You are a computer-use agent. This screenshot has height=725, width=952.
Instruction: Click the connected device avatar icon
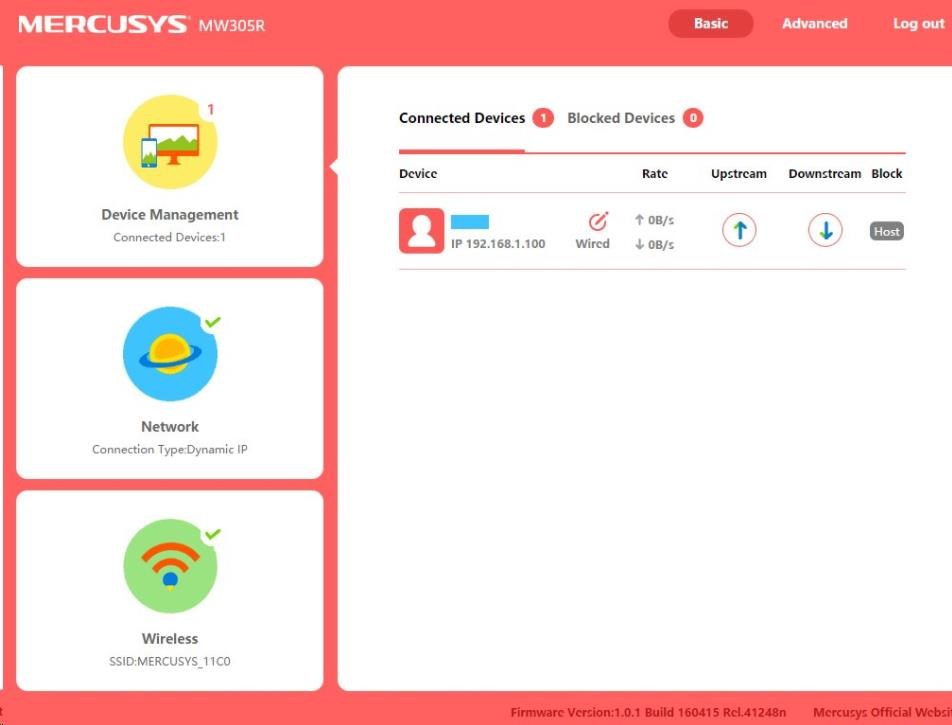(x=421, y=231)
